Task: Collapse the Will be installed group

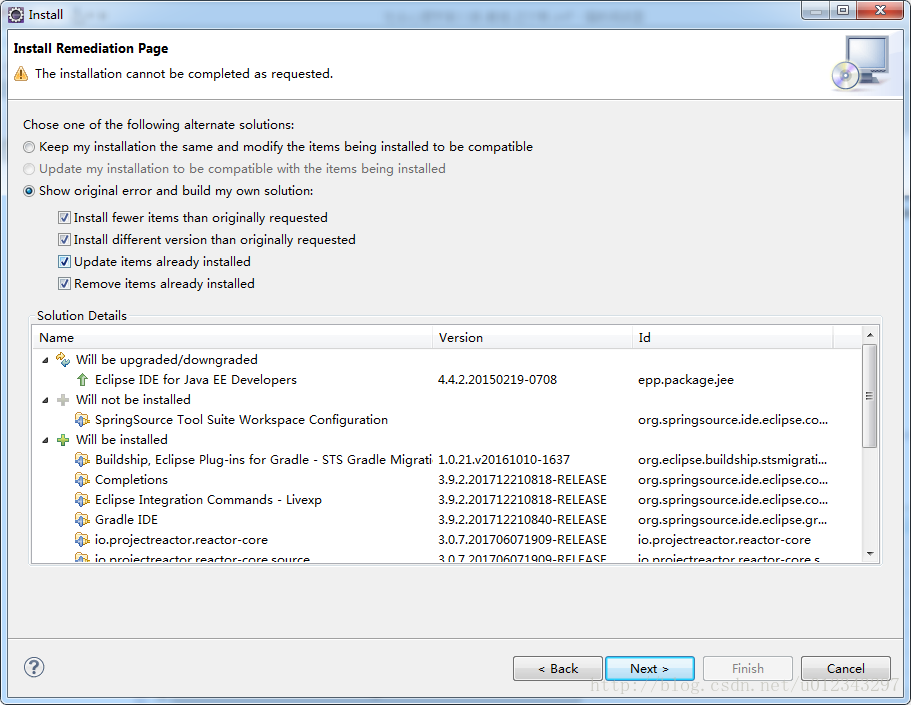Action: tap(45, 441)
